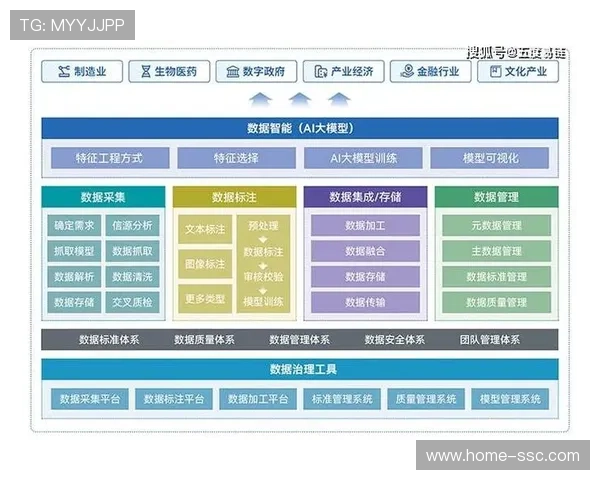The width and height of the screenshot is (600, 480).
Task: Click the 数据加工 purple box
Action: pos(365,225)
